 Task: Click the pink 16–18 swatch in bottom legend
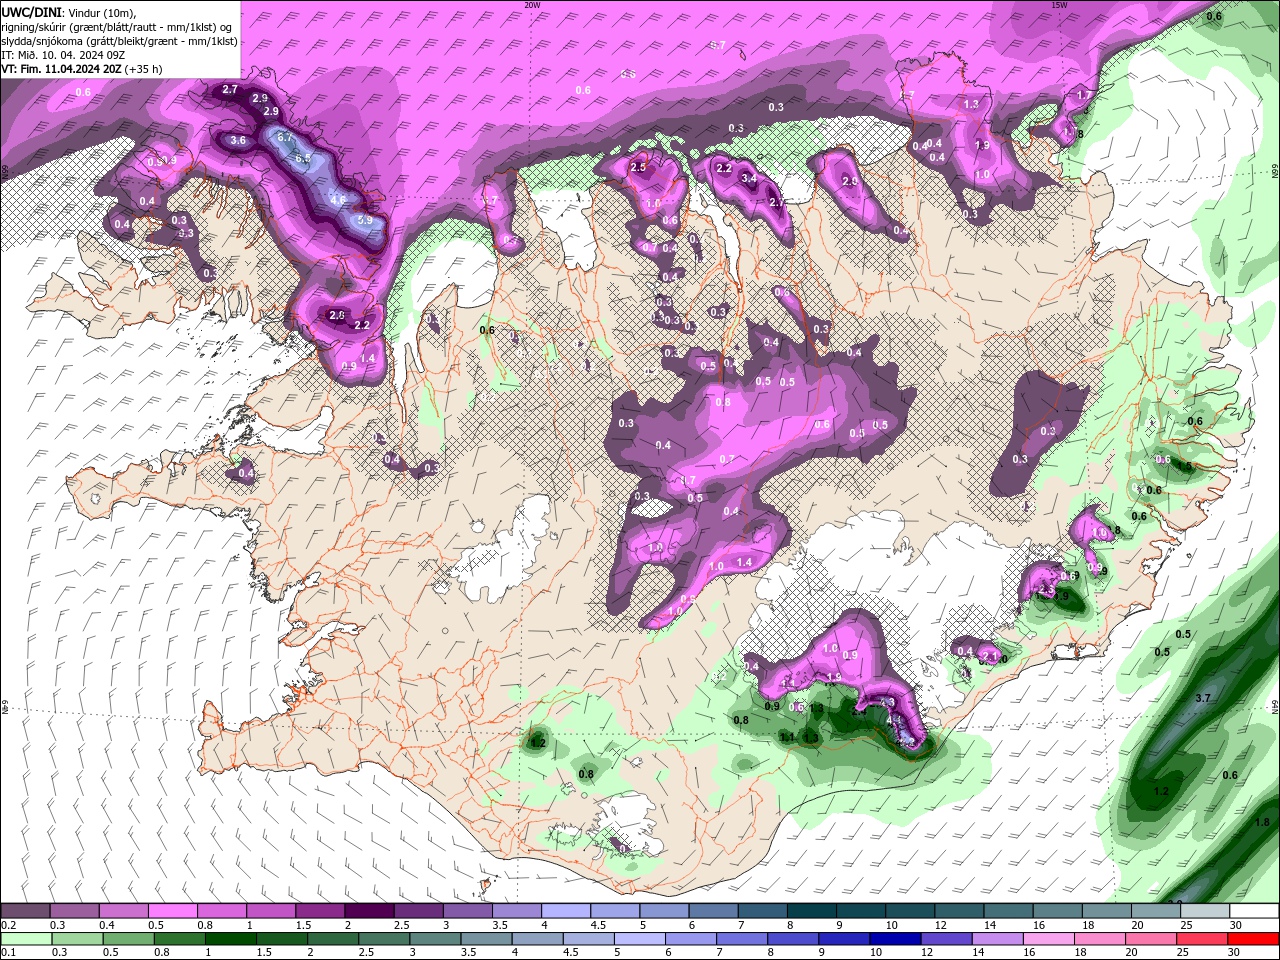tap(1050, 939)
